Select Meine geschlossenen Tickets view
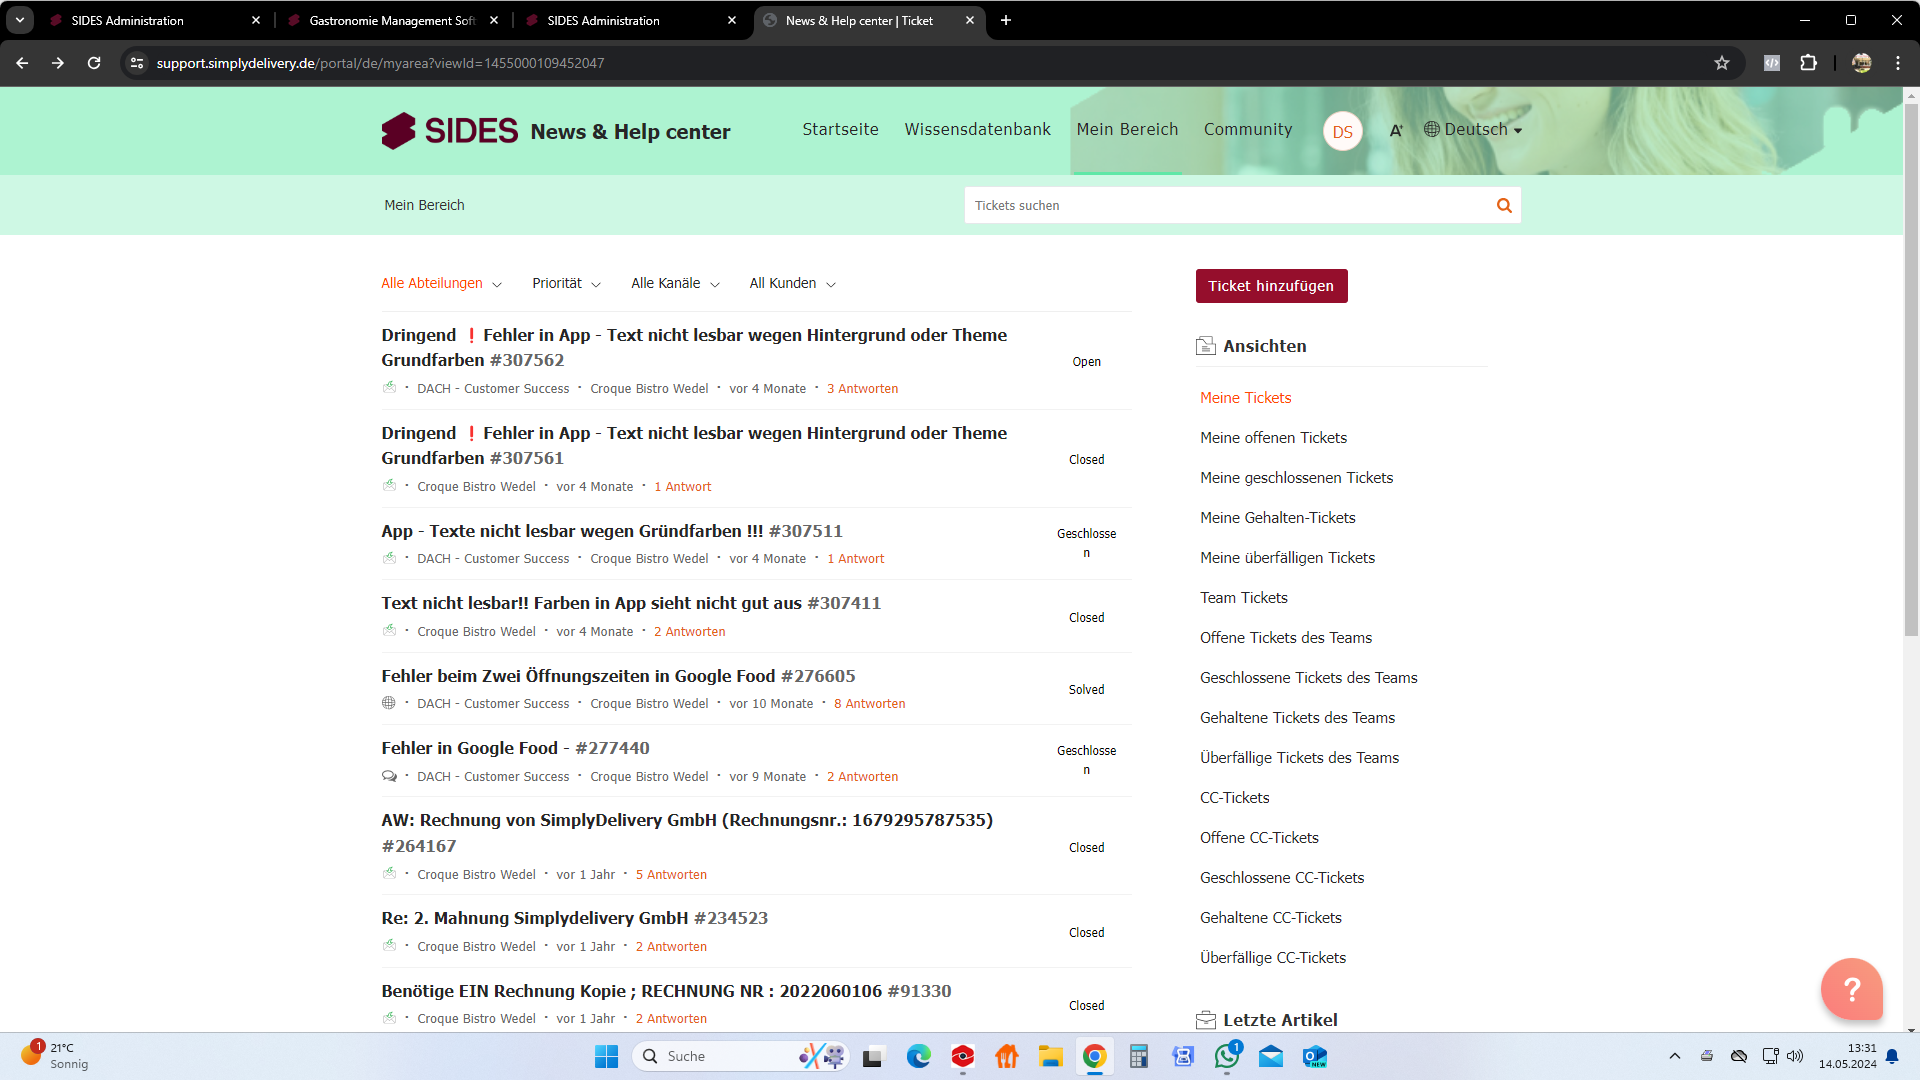This screenshot has height=1080, width=1920. click(1296, 477)
